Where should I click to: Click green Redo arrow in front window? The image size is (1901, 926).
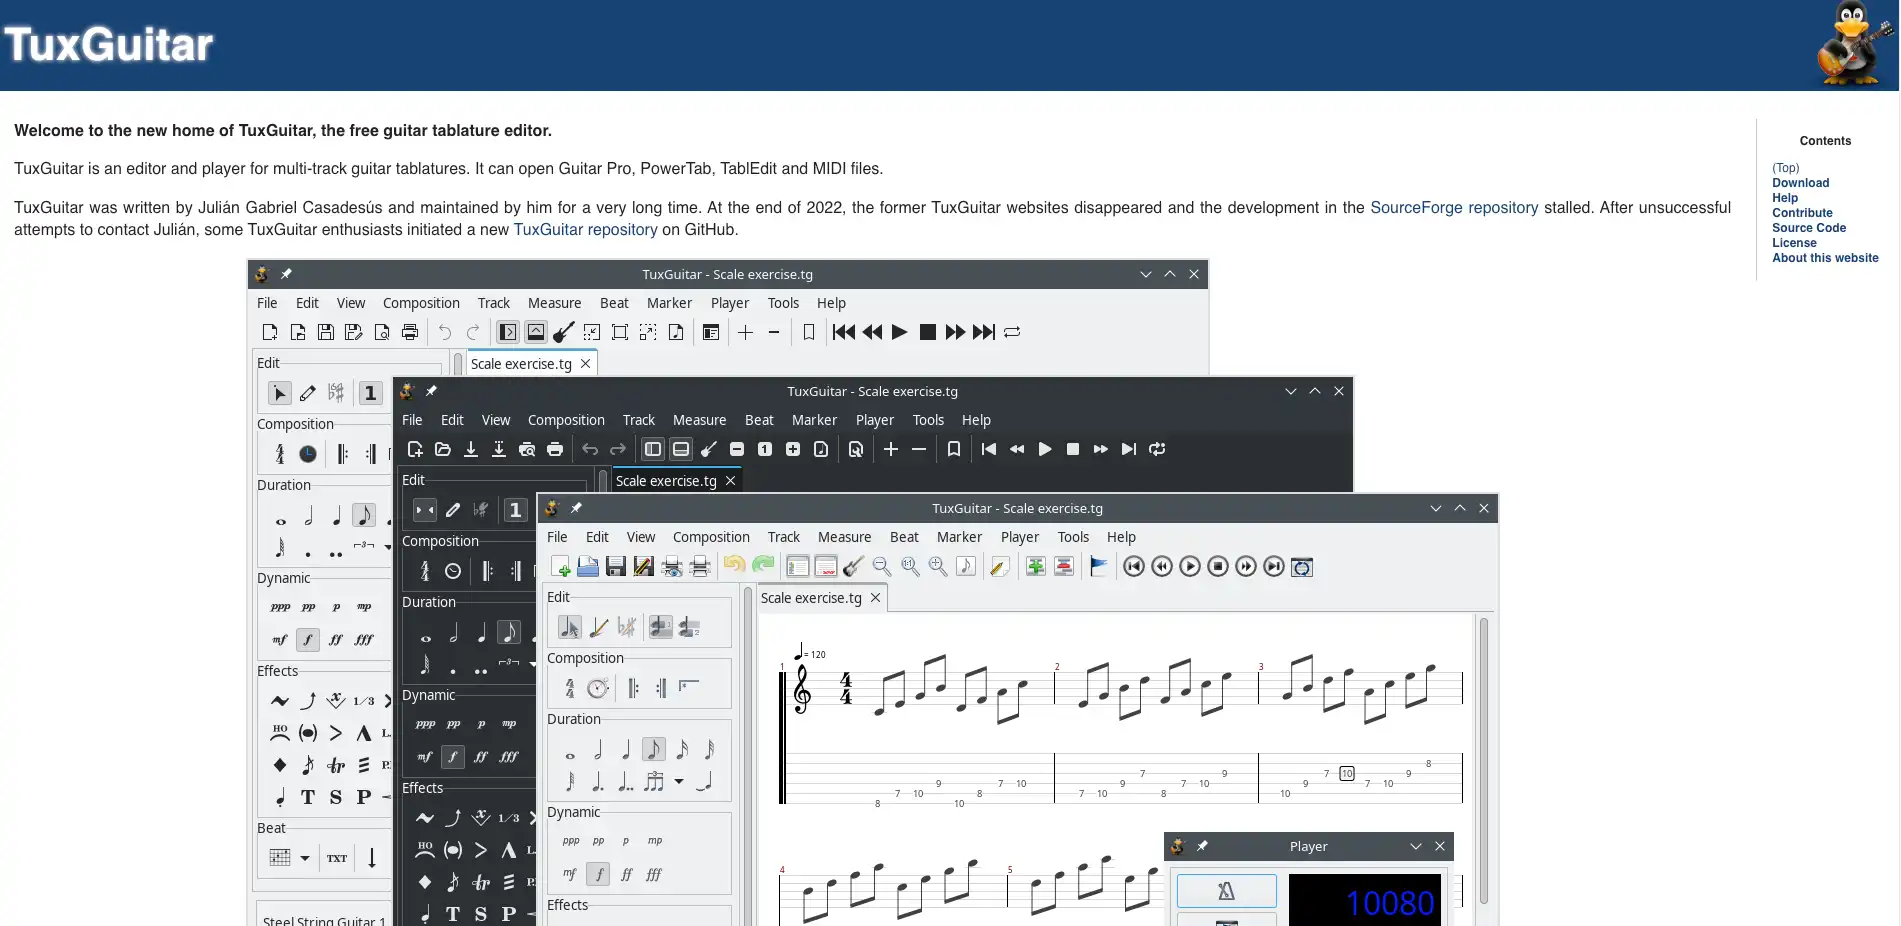pyautogui.click(x=763, y=566)
